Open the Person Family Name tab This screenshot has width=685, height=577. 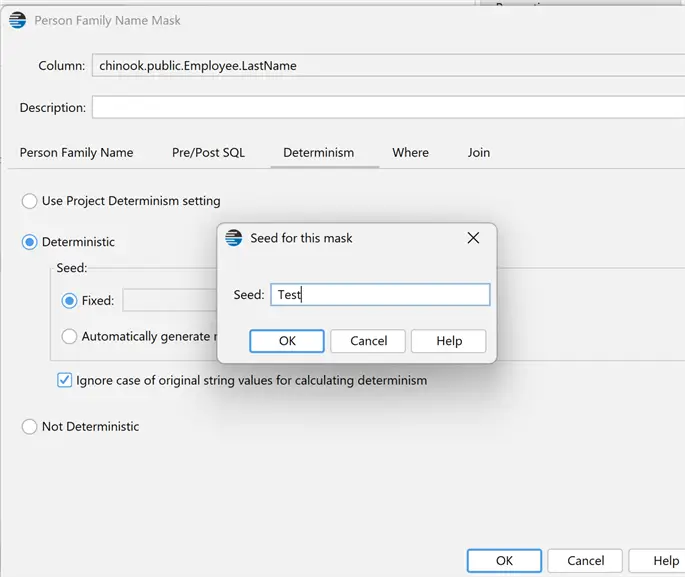click(76, 152)
